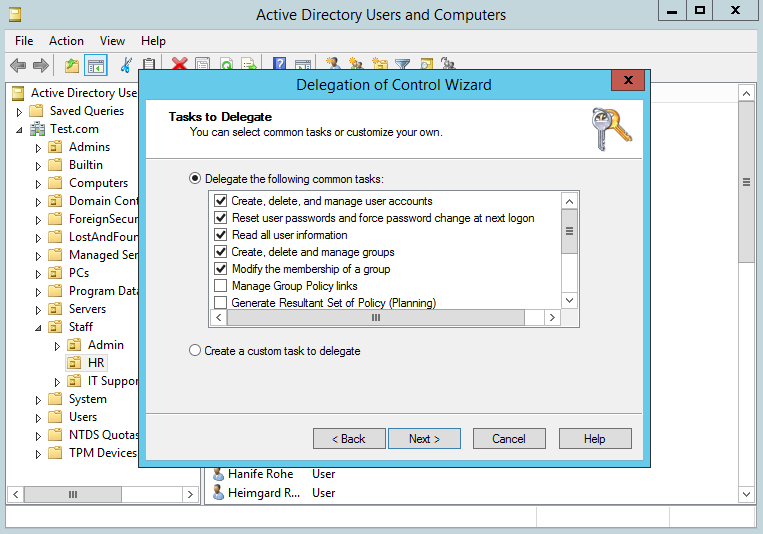This screenshot has height=534, width=763.
Task: Expand the Saved Queries tree node
Action: pos(19,112)
